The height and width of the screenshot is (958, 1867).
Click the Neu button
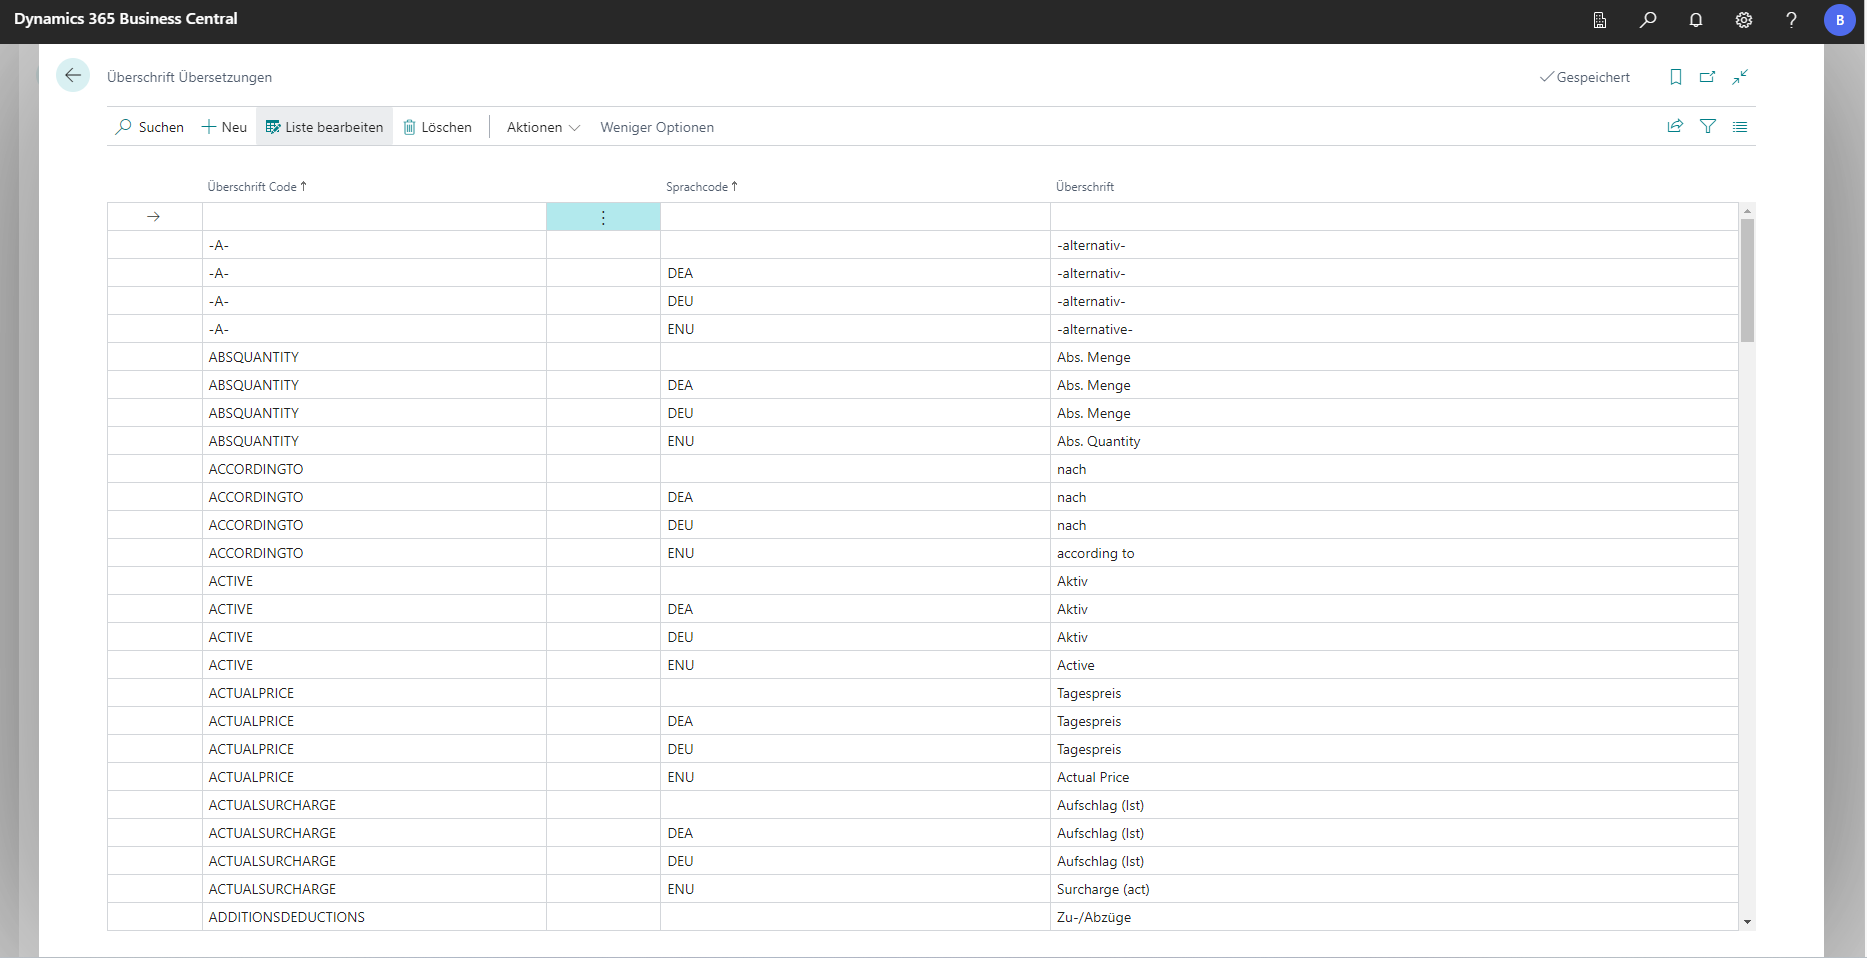225,127
